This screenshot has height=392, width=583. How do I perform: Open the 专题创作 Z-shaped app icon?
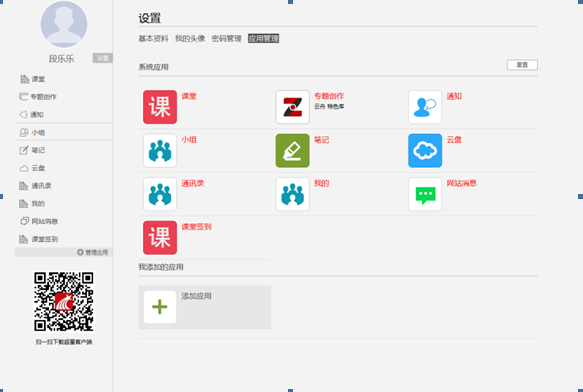(x=293, y=107)
